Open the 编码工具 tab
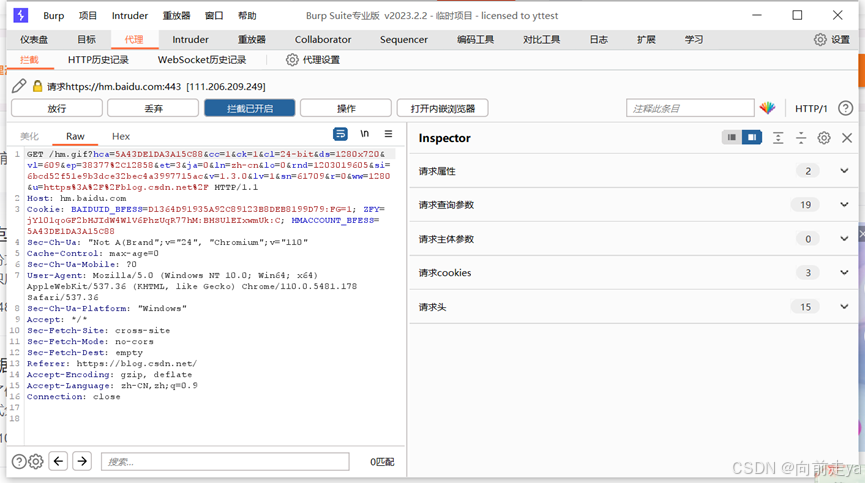Viewport: 865px width, 483px height. pyautogui.click(x=476, y=40)
